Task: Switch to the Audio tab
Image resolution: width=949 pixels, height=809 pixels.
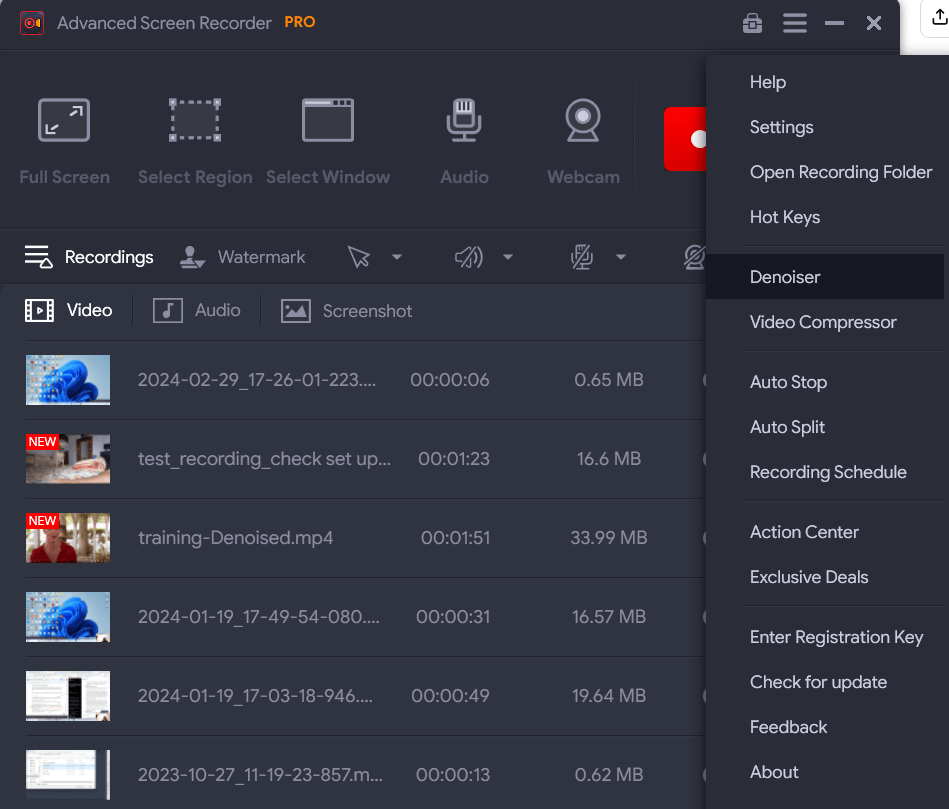Action: (197, 311)
